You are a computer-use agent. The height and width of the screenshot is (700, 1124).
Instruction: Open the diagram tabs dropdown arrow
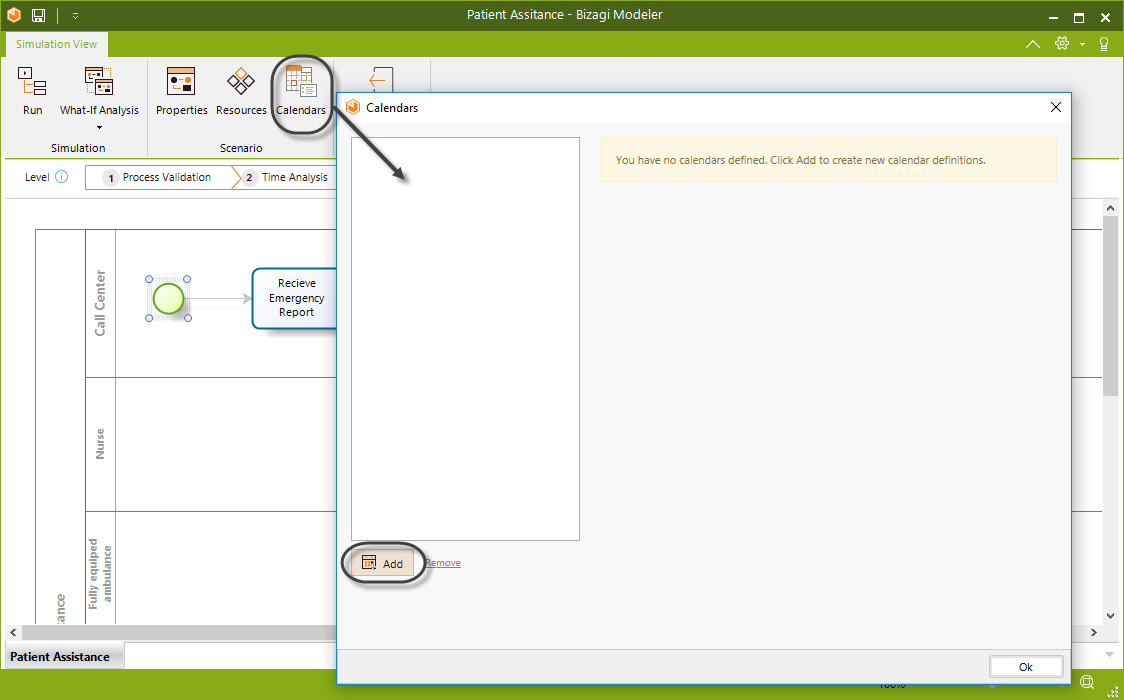[x=1110, y=656]
